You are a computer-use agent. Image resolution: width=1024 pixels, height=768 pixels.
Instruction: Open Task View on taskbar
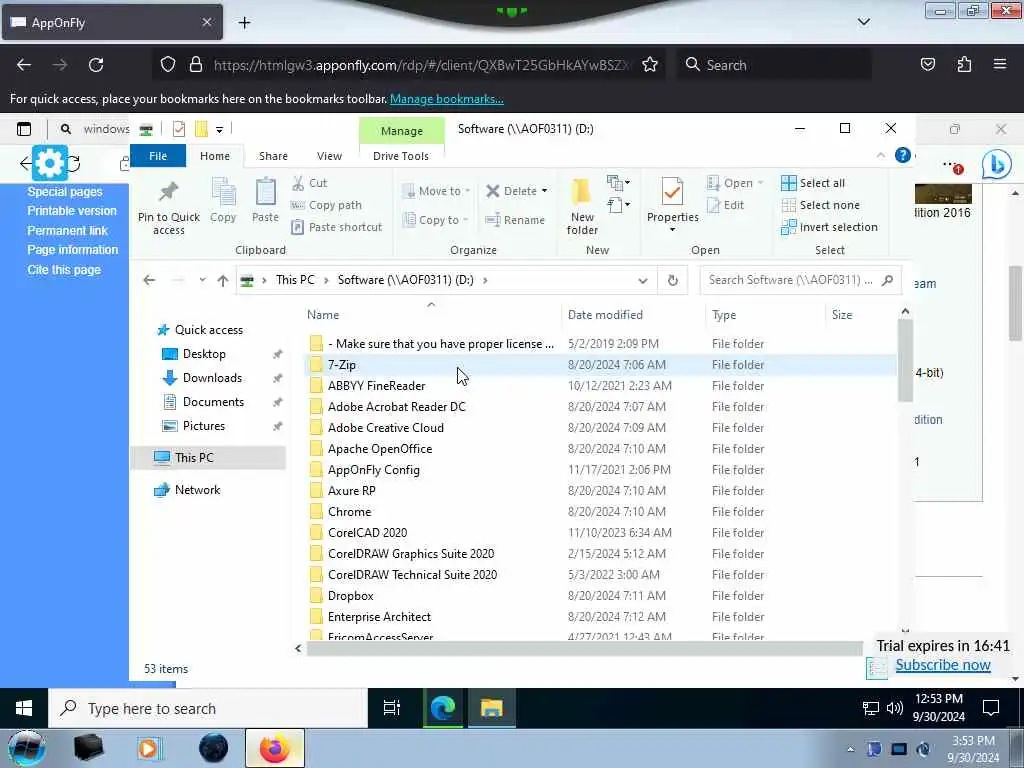click(x=392, y=709)
